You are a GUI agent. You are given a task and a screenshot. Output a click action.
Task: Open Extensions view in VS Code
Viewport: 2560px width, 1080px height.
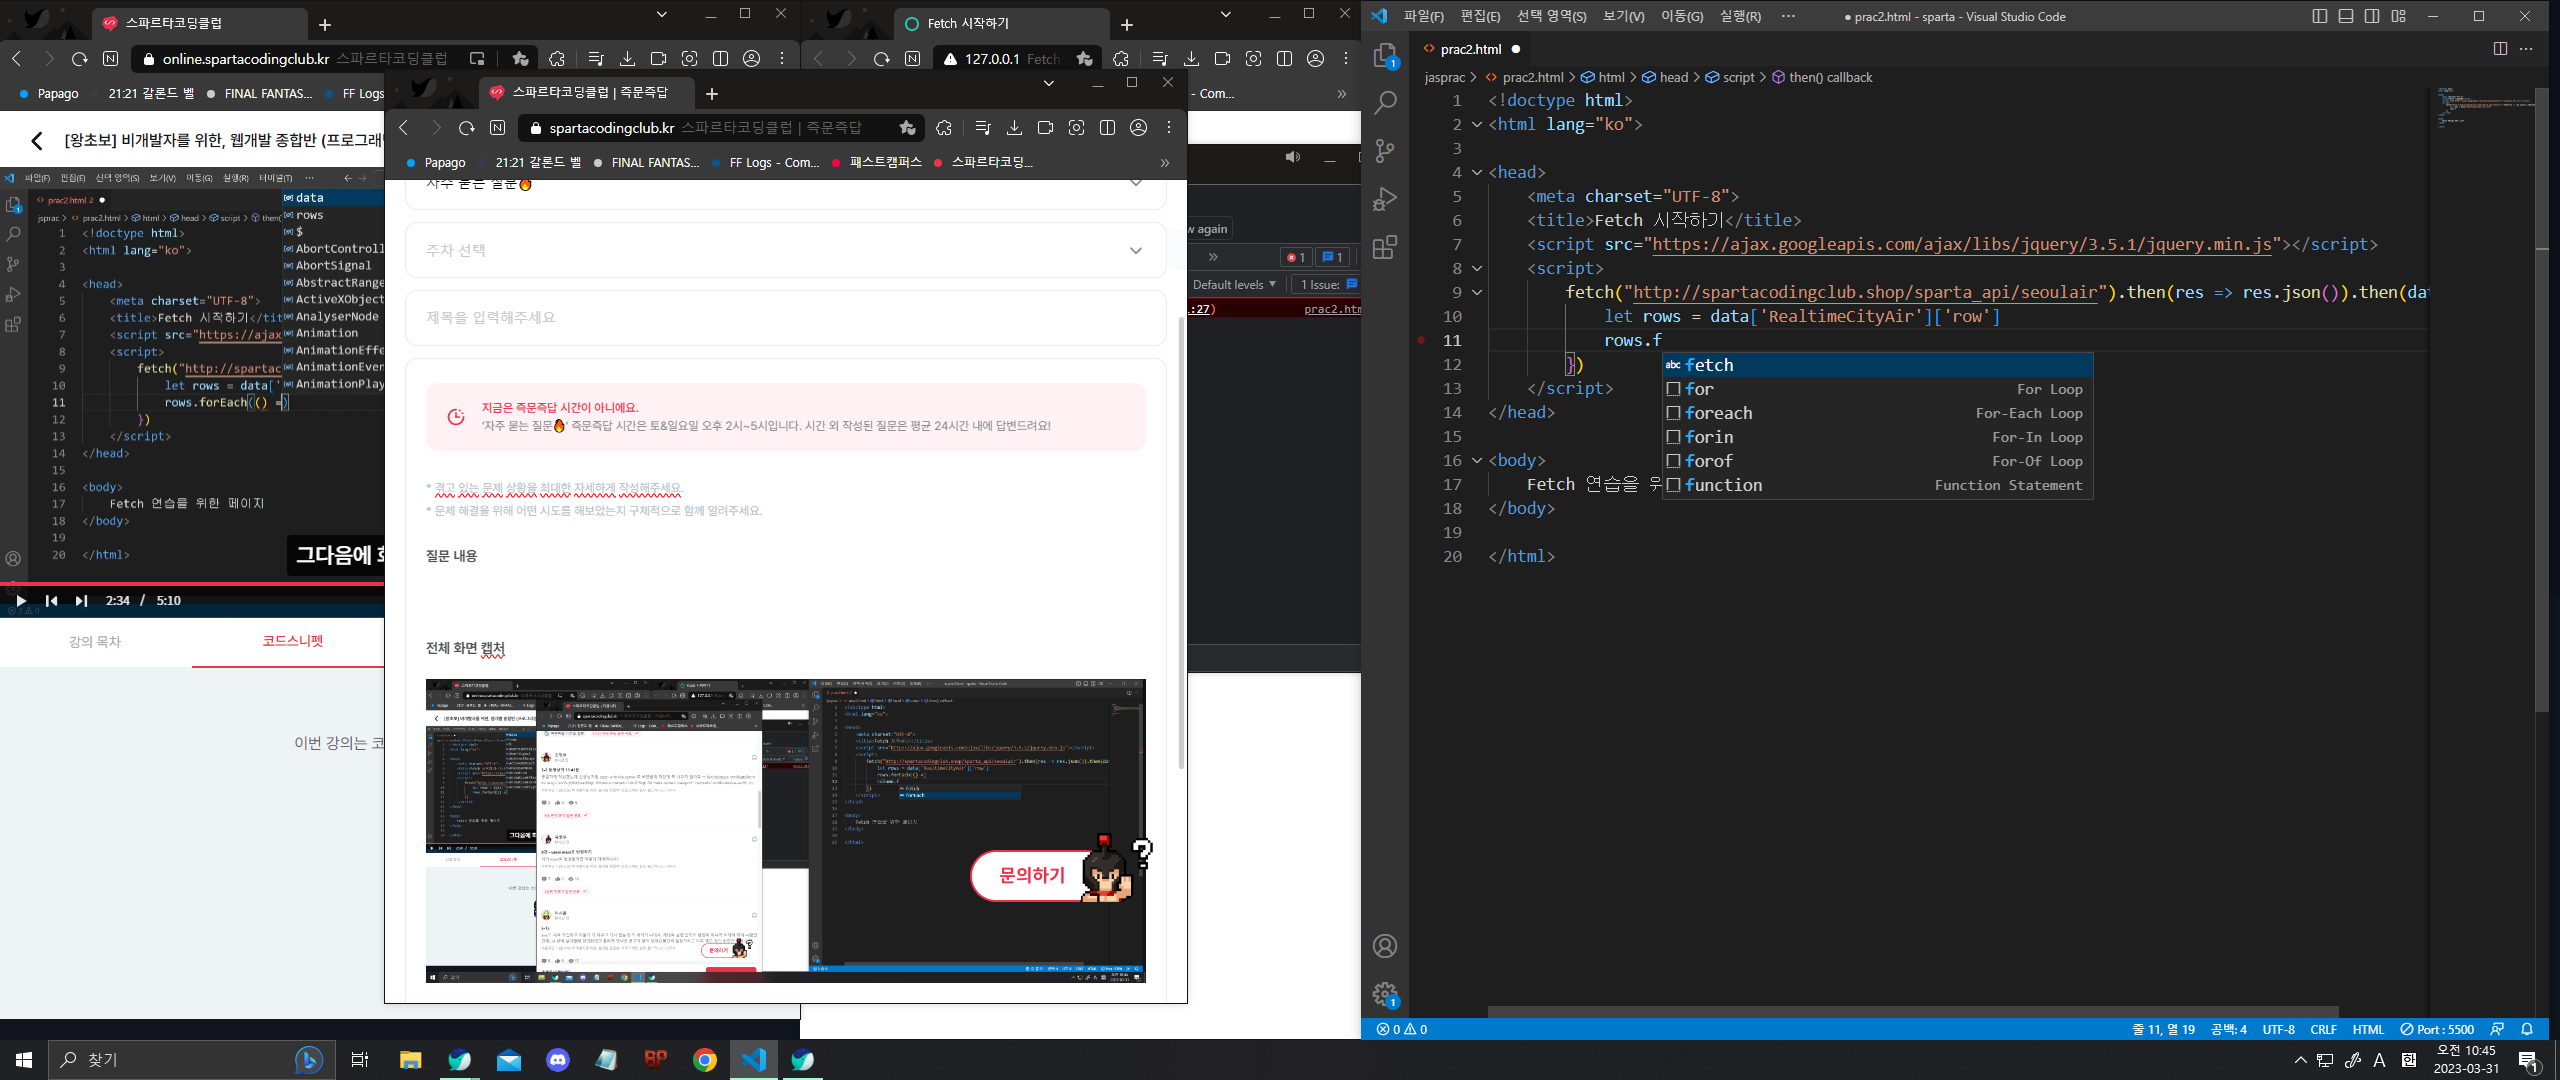[x=1385, y=247]
